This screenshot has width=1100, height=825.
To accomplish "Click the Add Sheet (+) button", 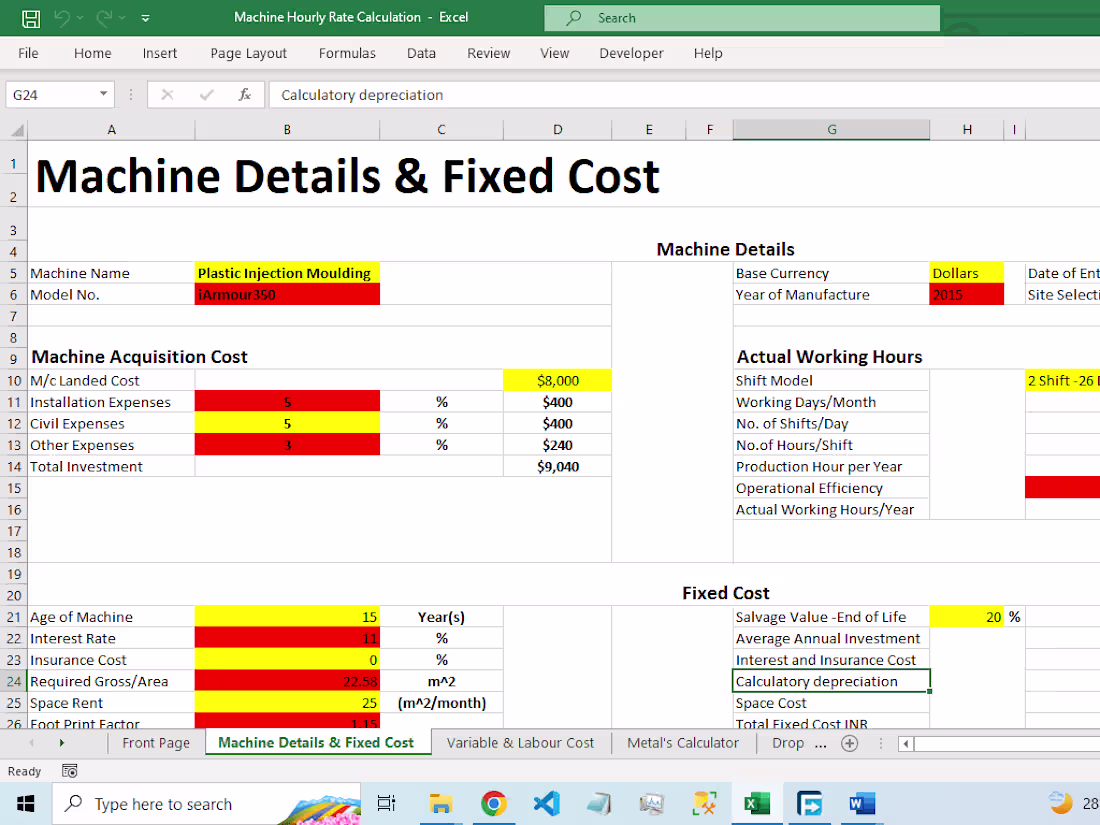I will click(849, 743).
